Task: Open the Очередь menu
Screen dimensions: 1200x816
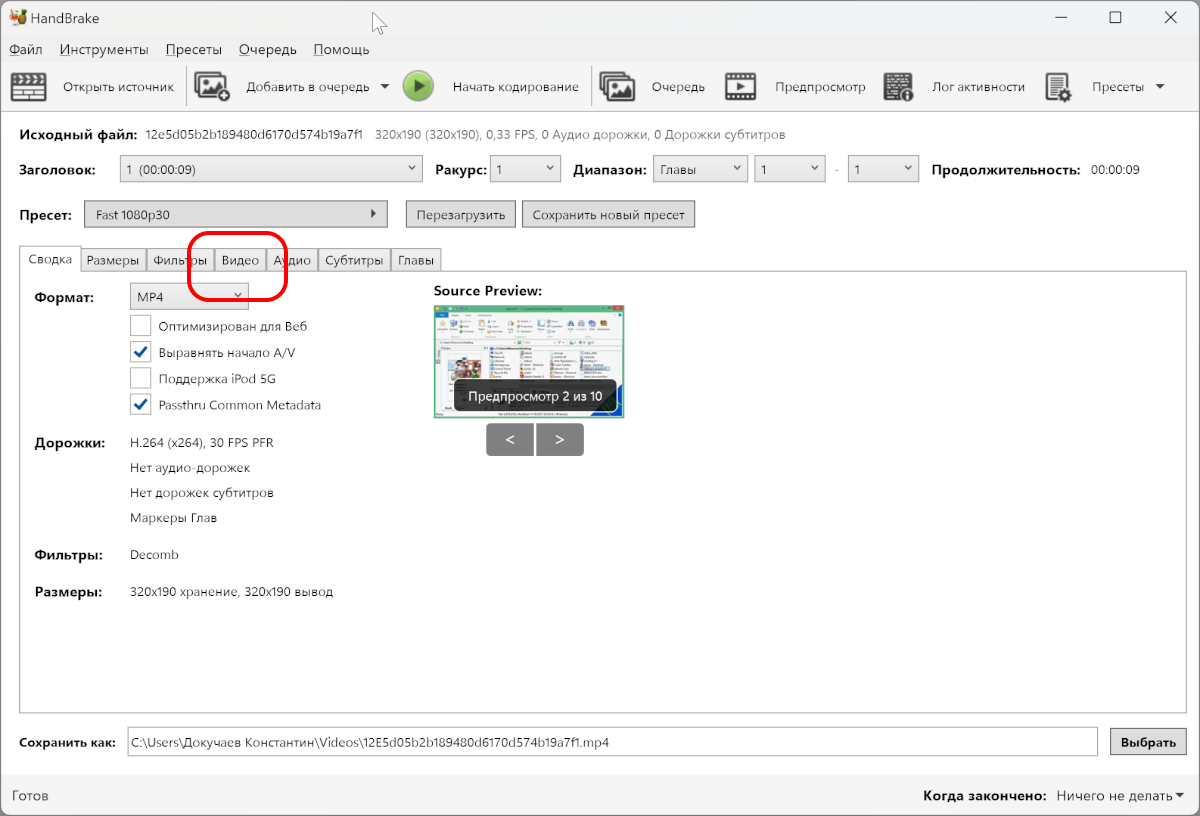Action: pyautogui.click(x=268, y=49)
